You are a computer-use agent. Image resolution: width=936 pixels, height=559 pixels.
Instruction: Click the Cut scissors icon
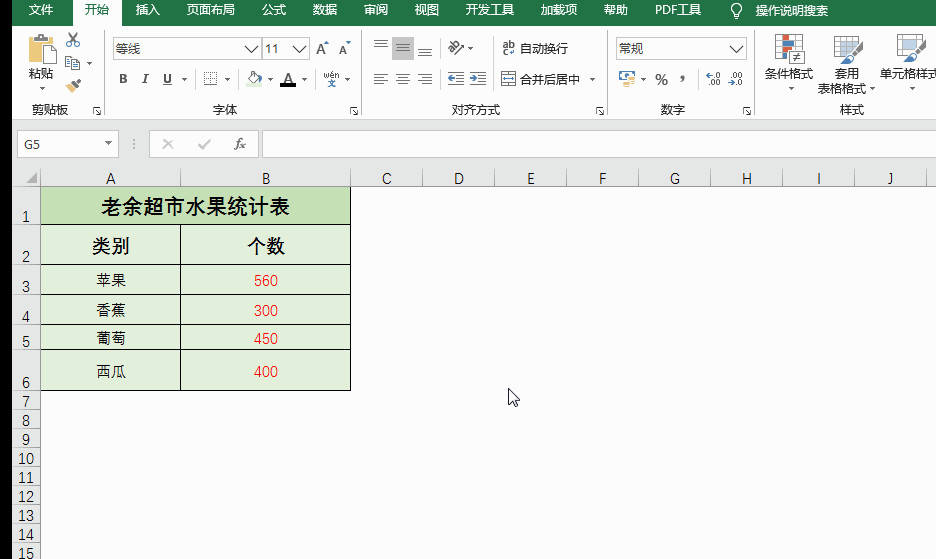pyautogui.click(x=73, y=40)
